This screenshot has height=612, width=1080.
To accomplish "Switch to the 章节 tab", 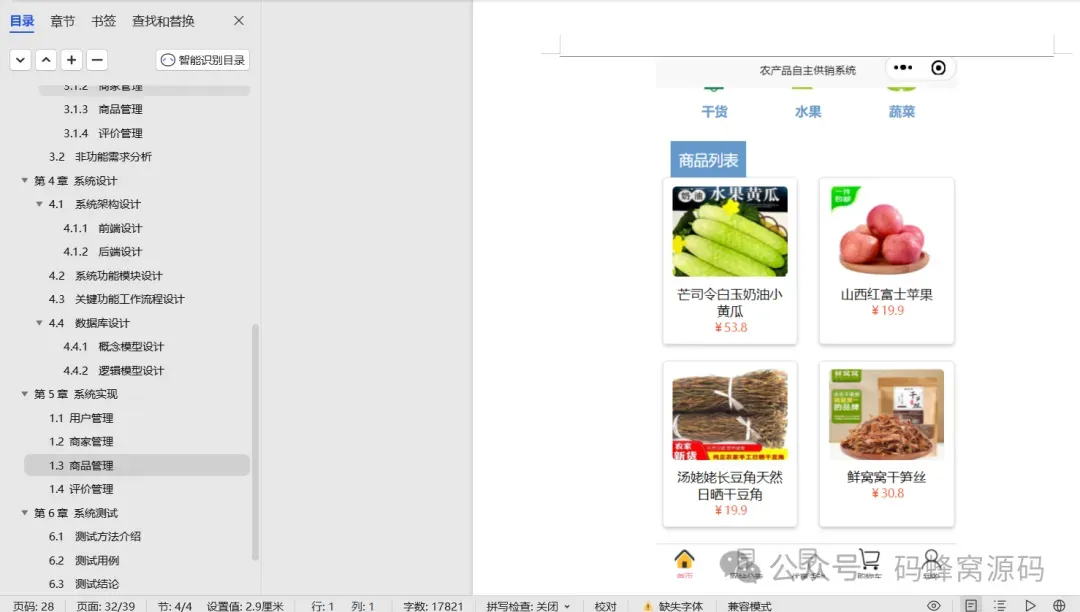I will point(63,21).
